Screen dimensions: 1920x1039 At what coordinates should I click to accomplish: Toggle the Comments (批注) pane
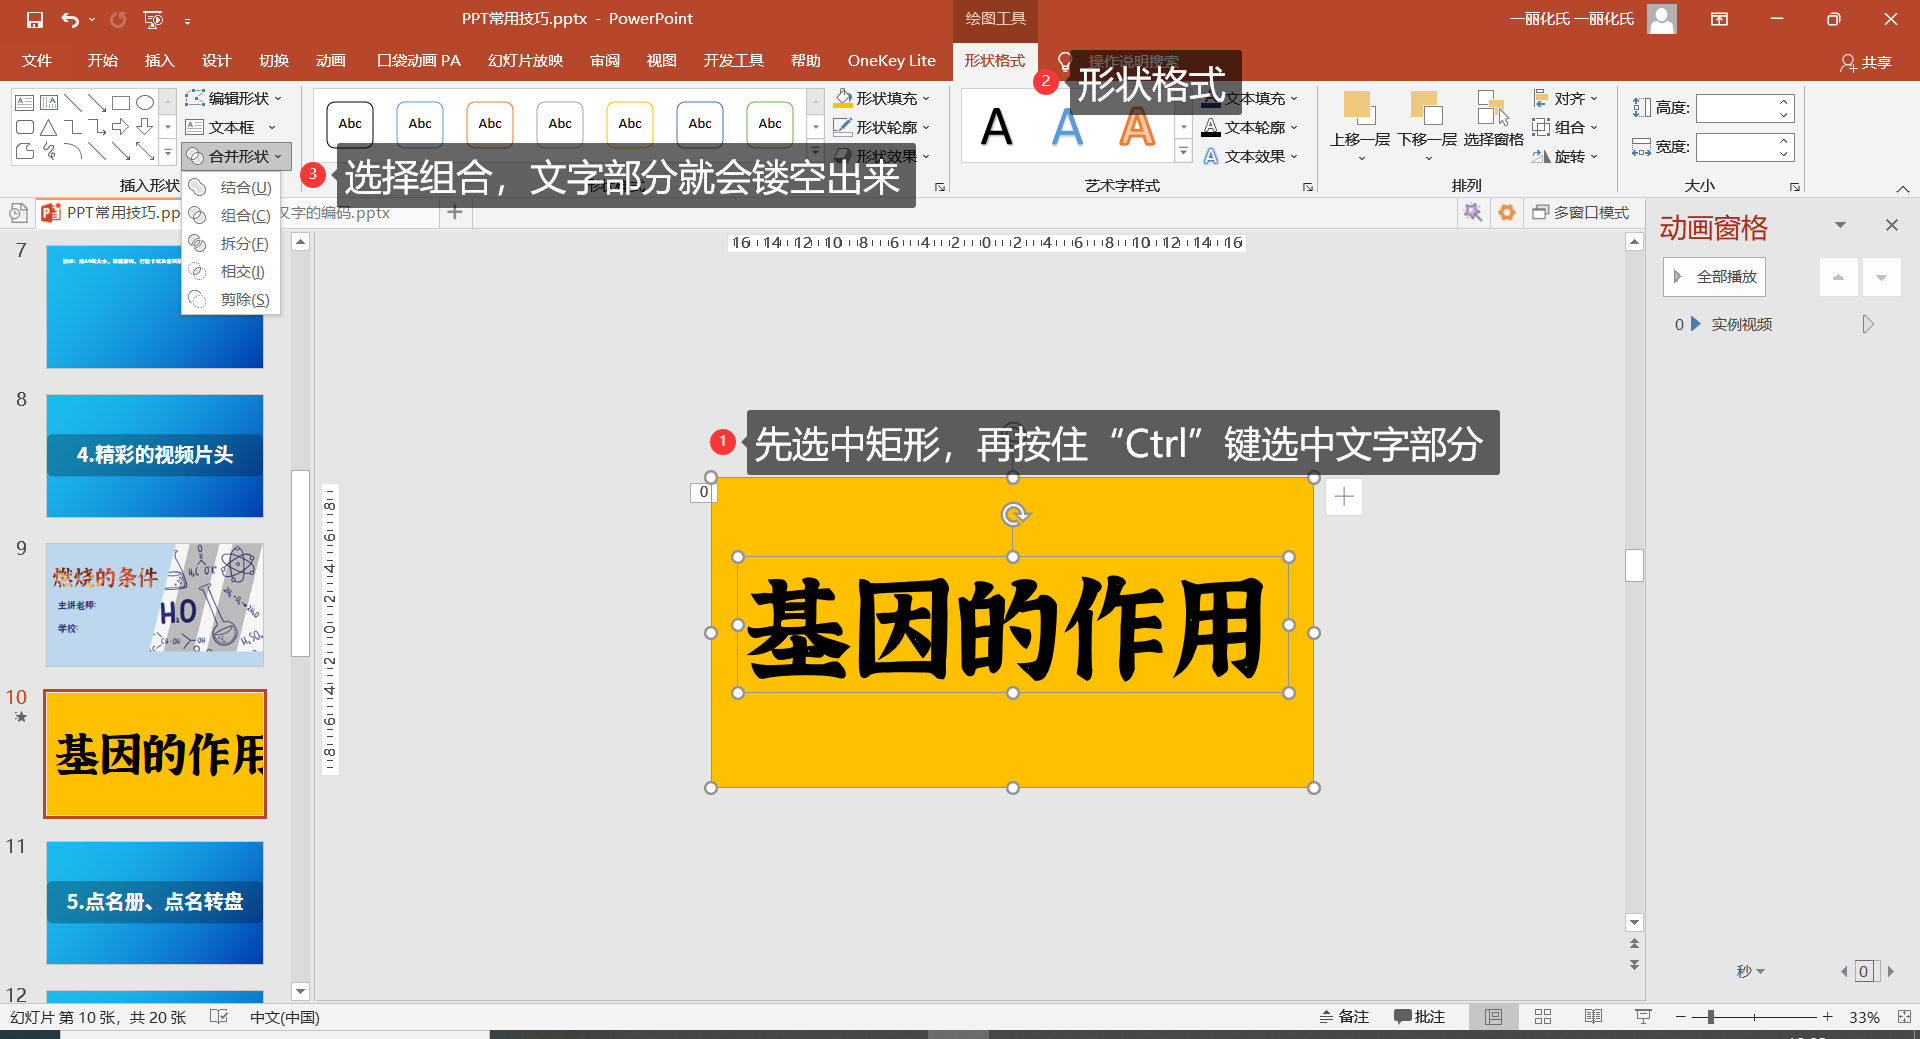1419,1017
